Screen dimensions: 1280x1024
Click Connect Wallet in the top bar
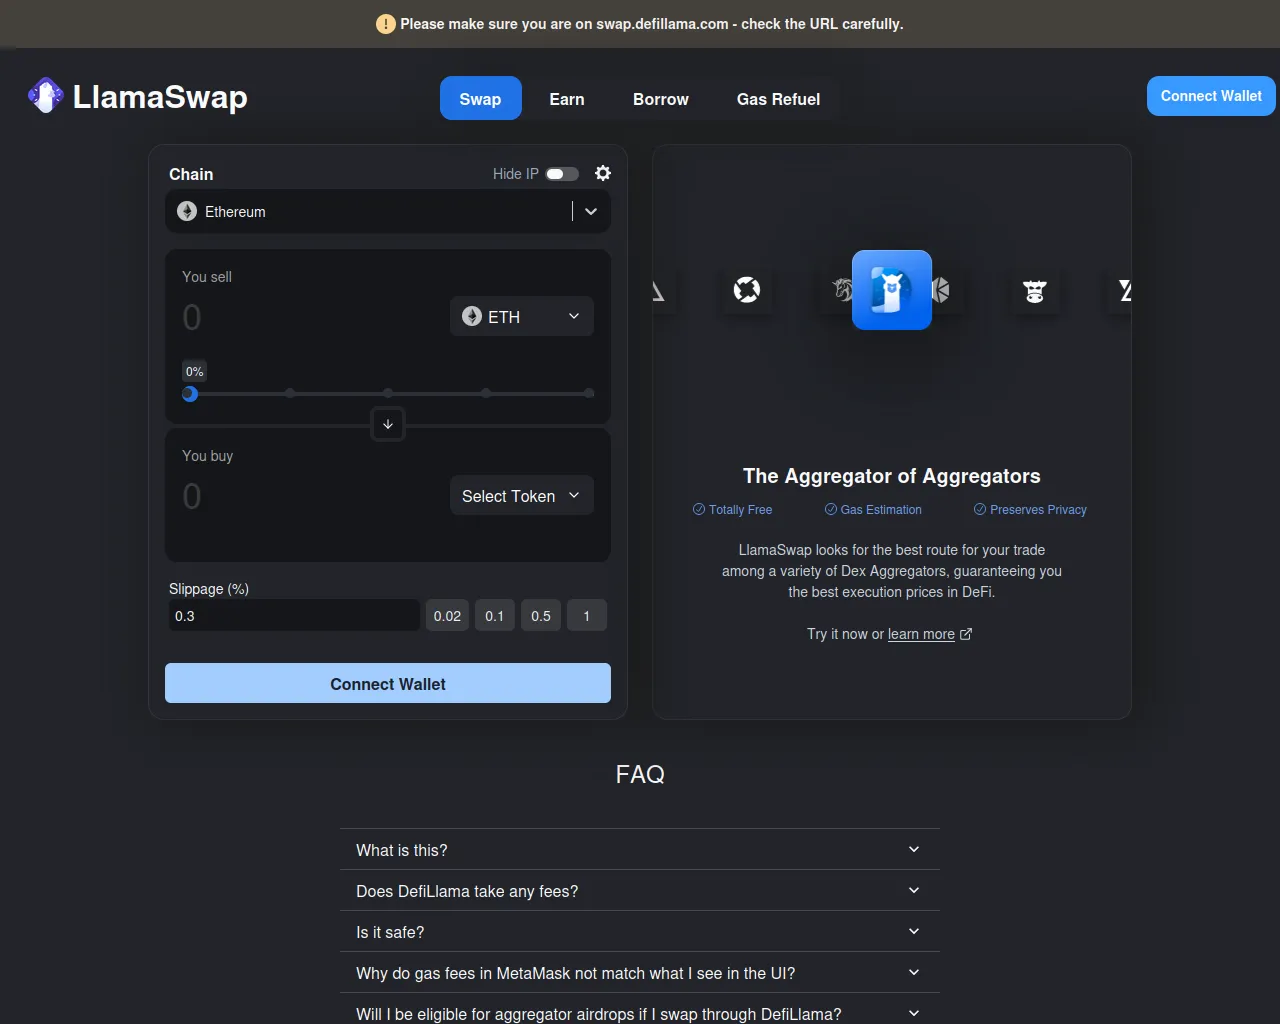coord(1211,96)
